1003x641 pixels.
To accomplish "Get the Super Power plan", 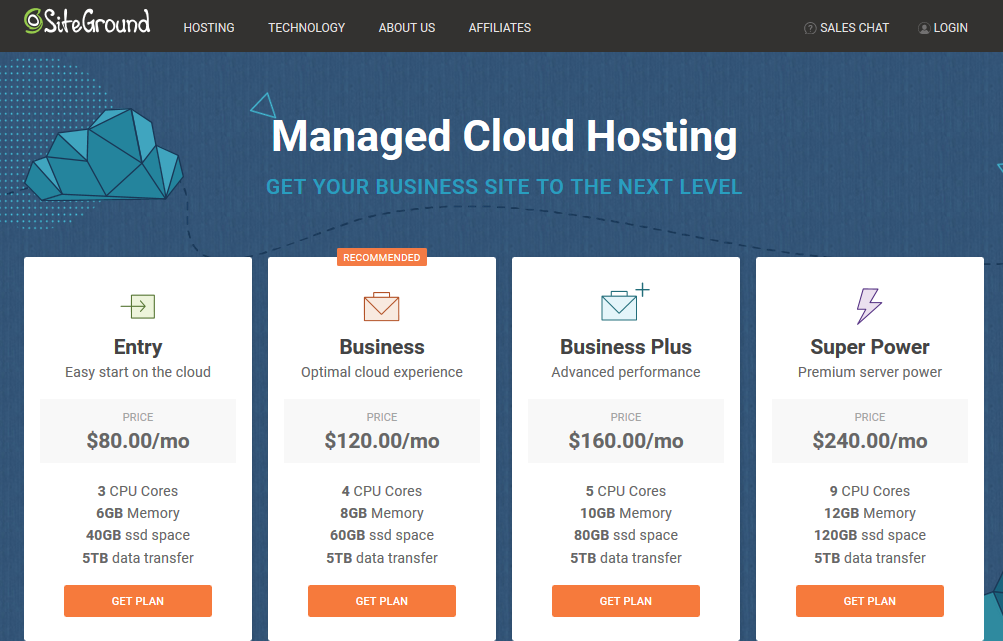I will (x=870, y=601).
